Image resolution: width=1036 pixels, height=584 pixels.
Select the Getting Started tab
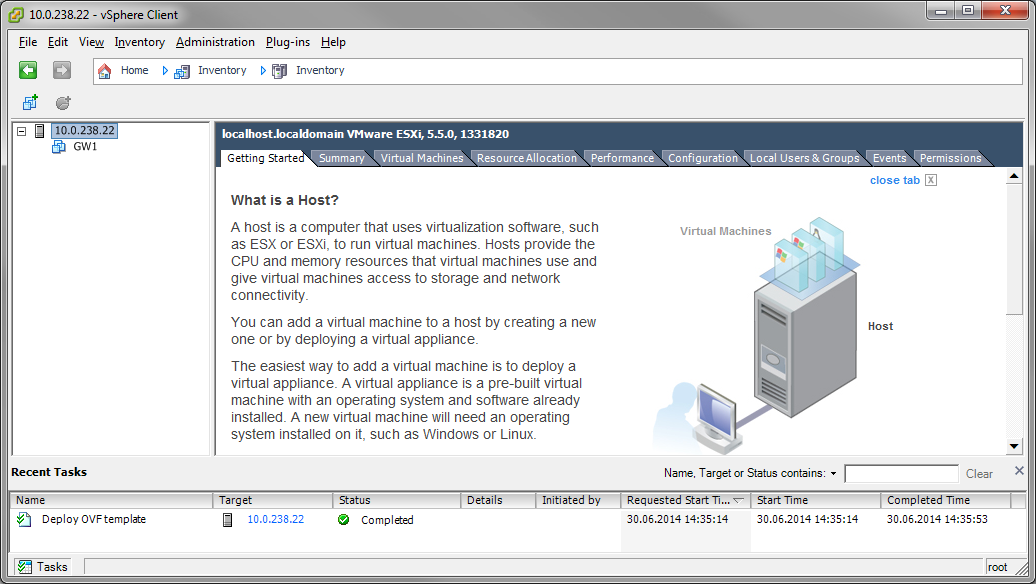click(266, 158)
